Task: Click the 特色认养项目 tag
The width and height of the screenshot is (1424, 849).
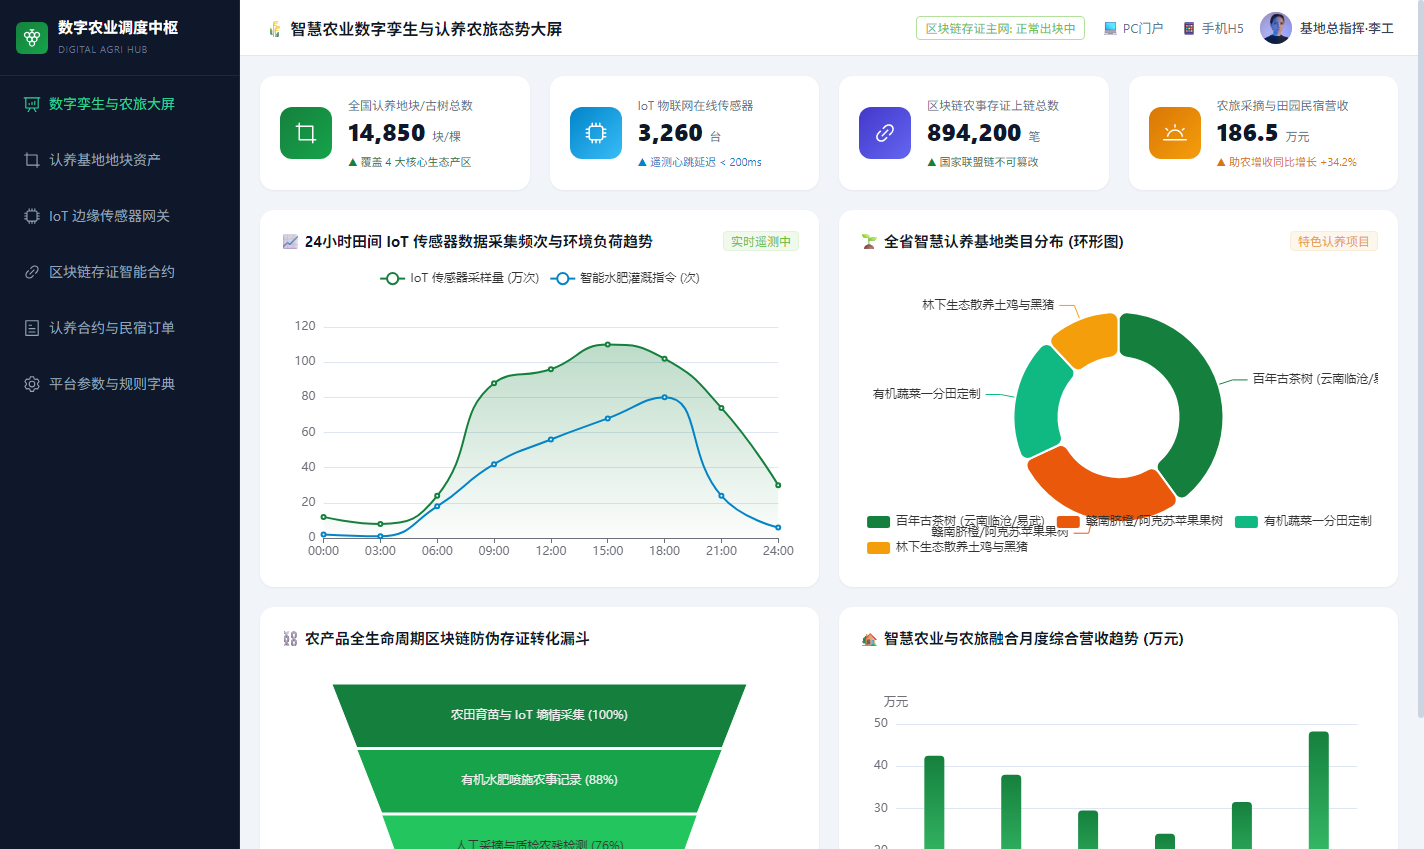Action: coord(1334,241)
